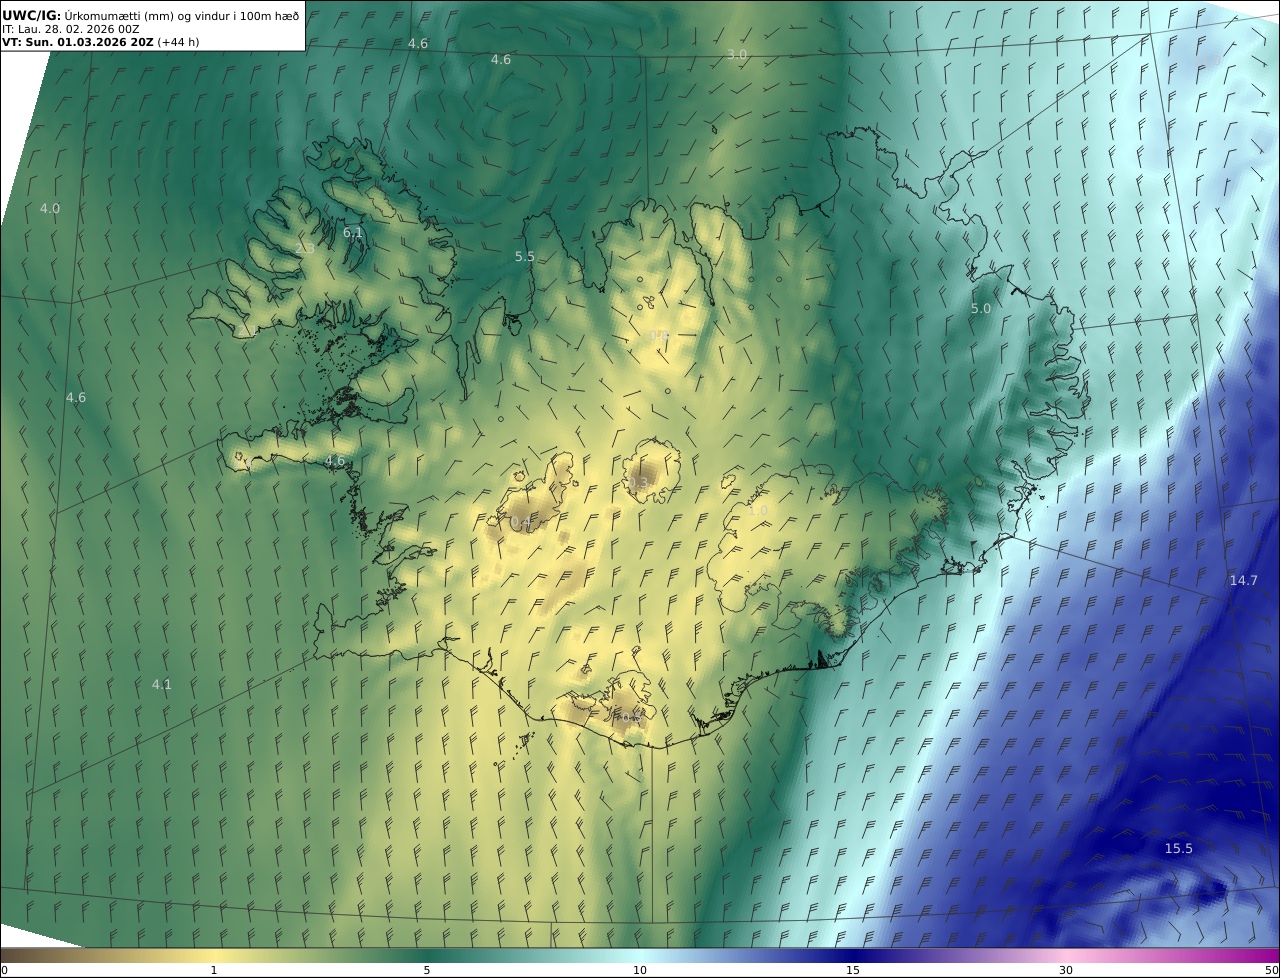This screenshot has width=1280, height=978.
Task: Click the 0.3 value label on Hofsjökull glacier
Action: point(638,483)
